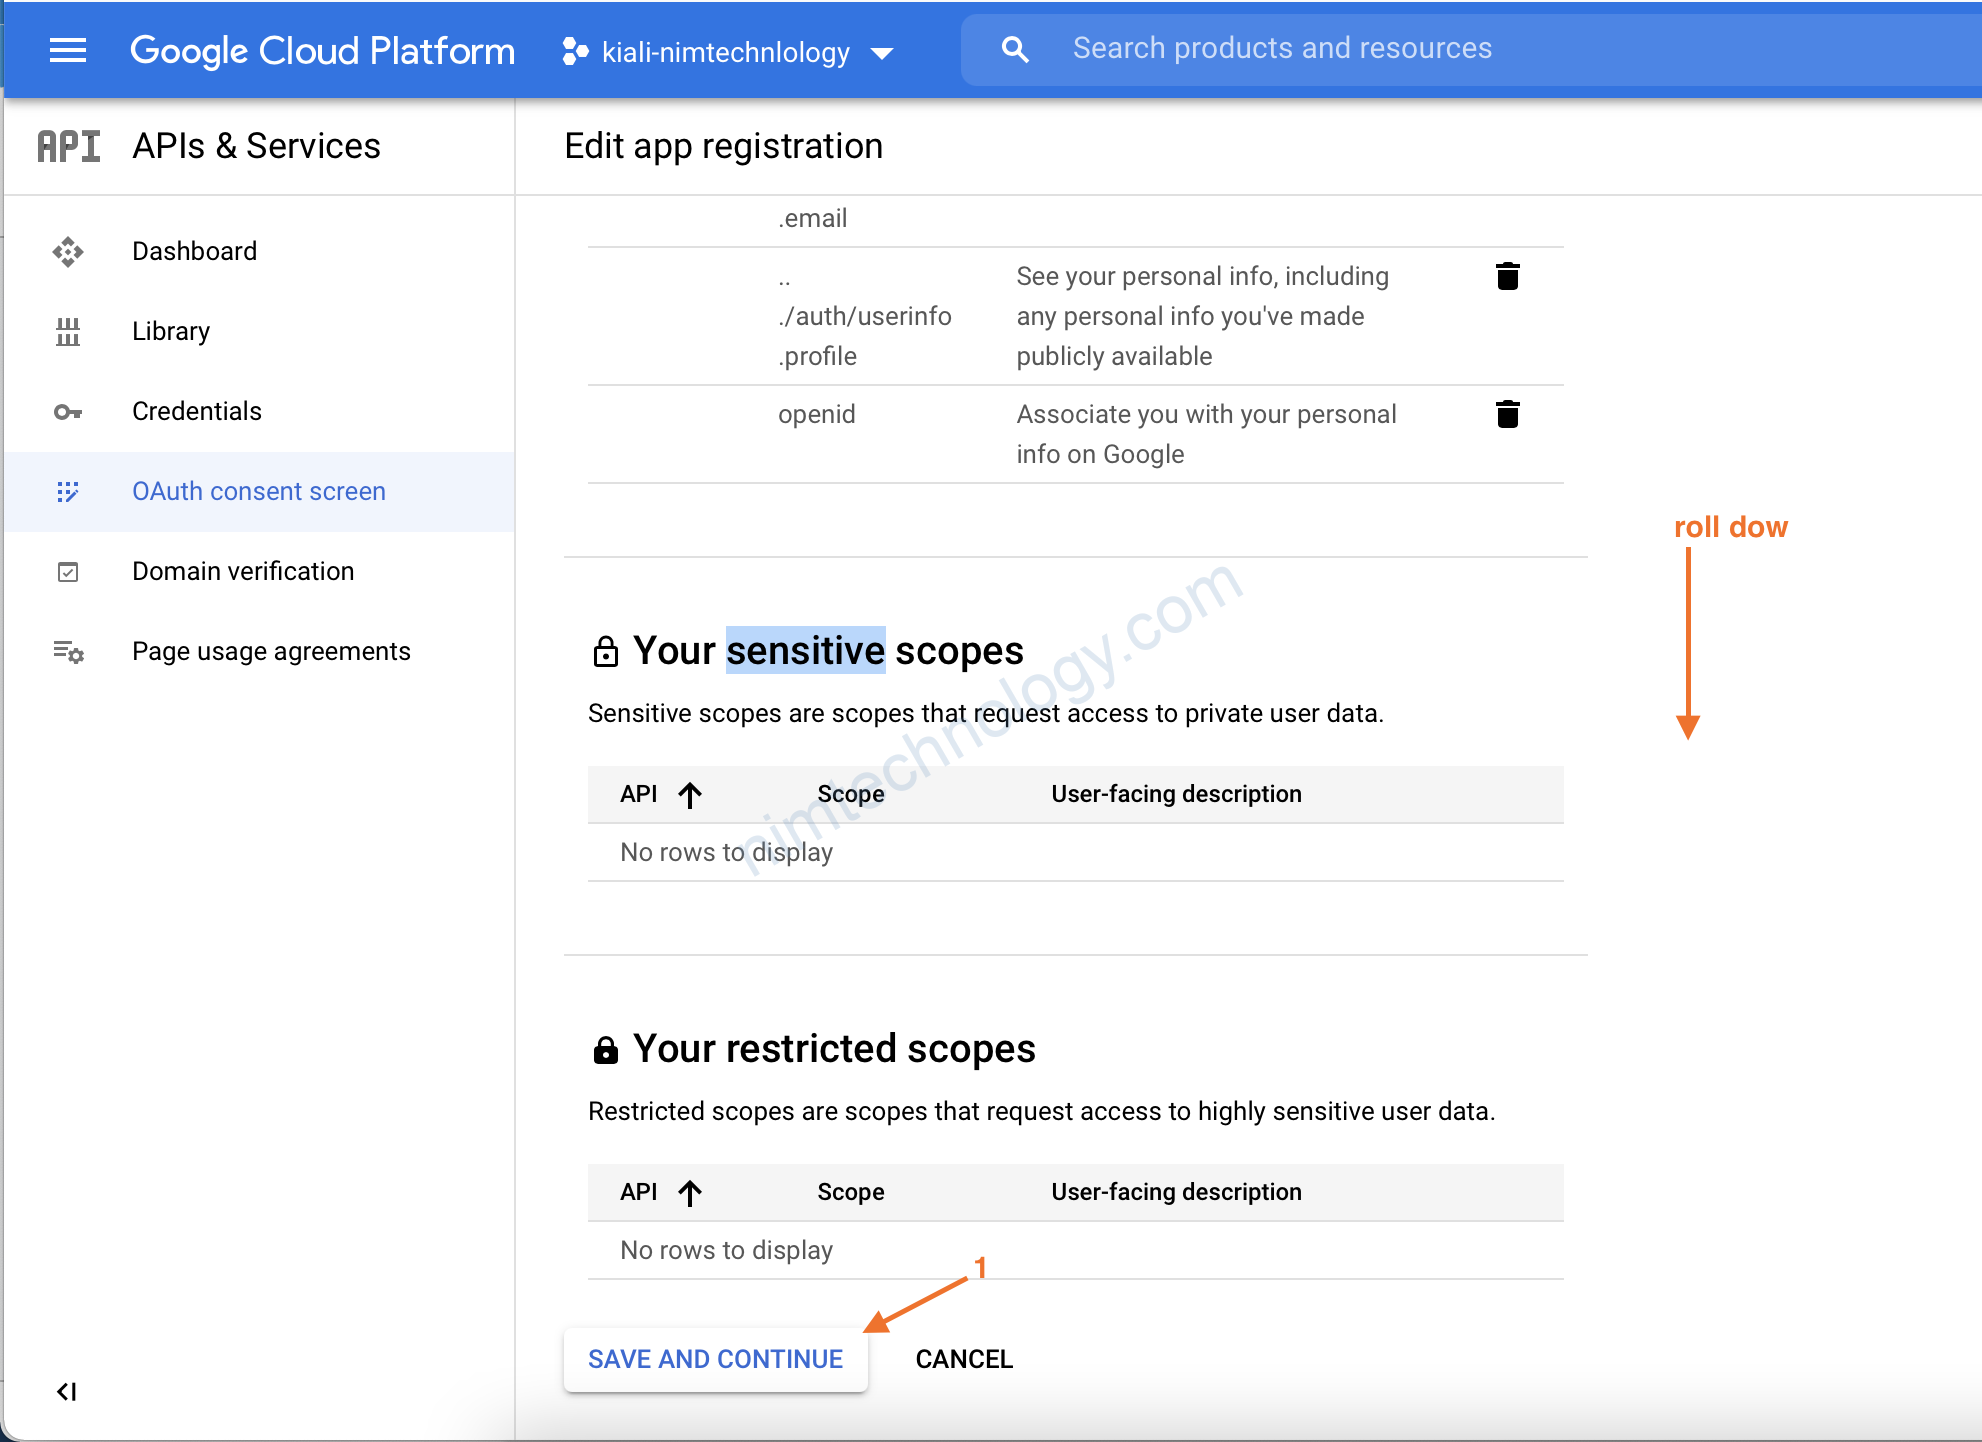Viewport: 1982px width, 1442px height.
Task: Open Domain verification
Action: (x=243, y=571)
